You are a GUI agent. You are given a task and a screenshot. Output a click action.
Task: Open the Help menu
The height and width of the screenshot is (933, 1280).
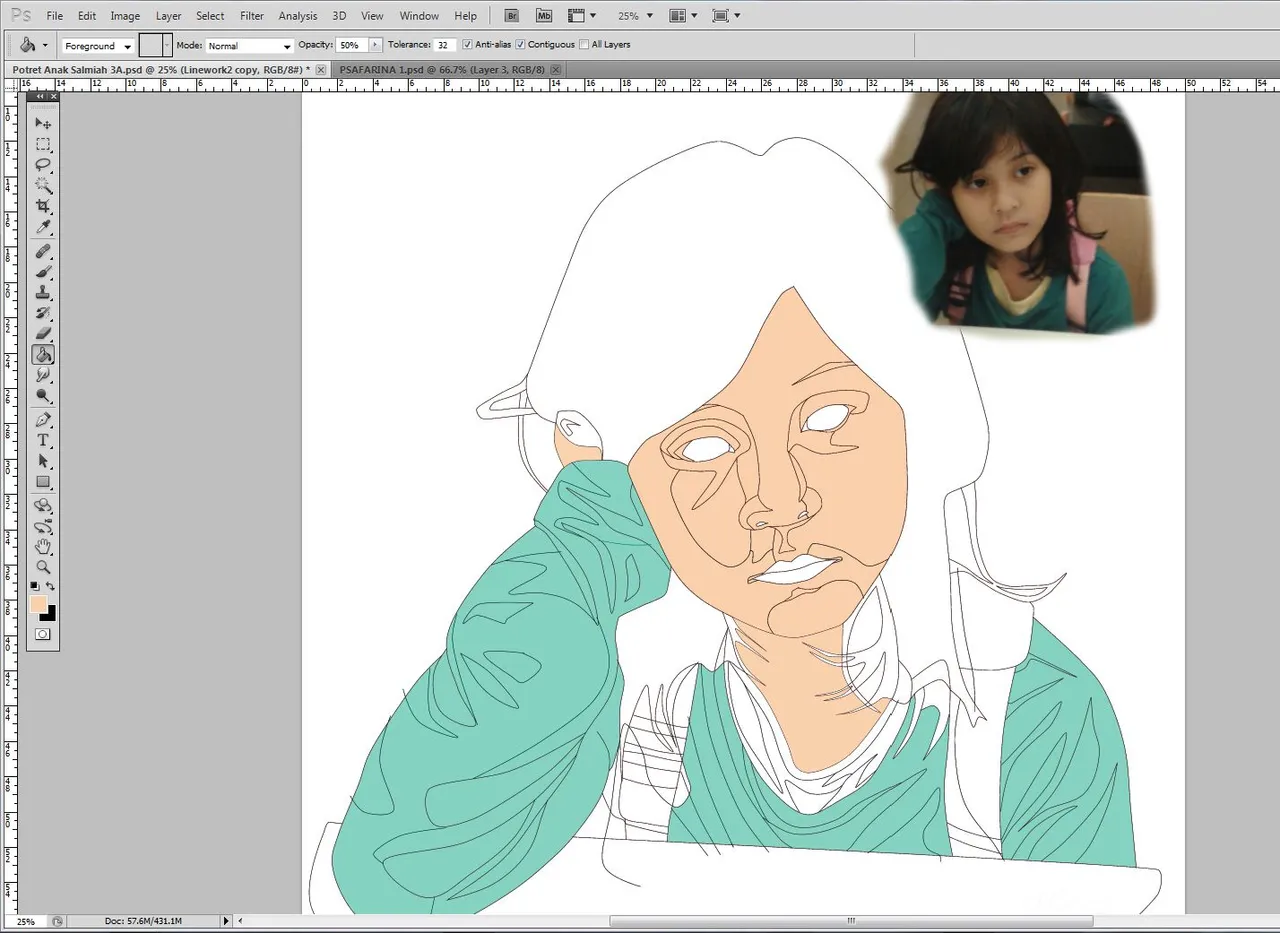(465, 16)
